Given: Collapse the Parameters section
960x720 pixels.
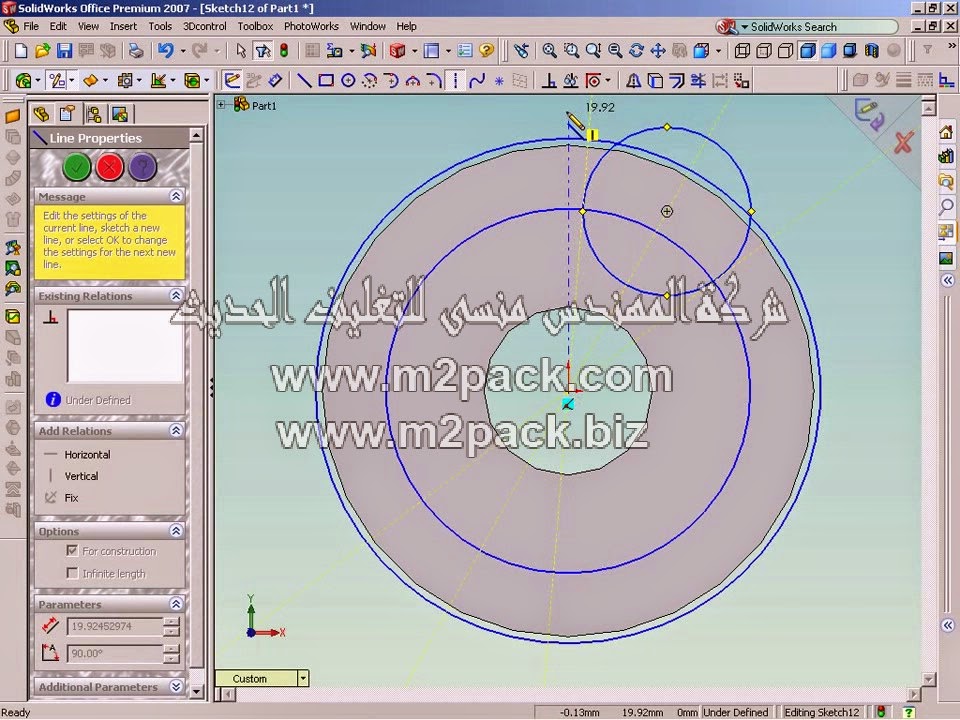Looking at the screenshot, I should point(176,604).
